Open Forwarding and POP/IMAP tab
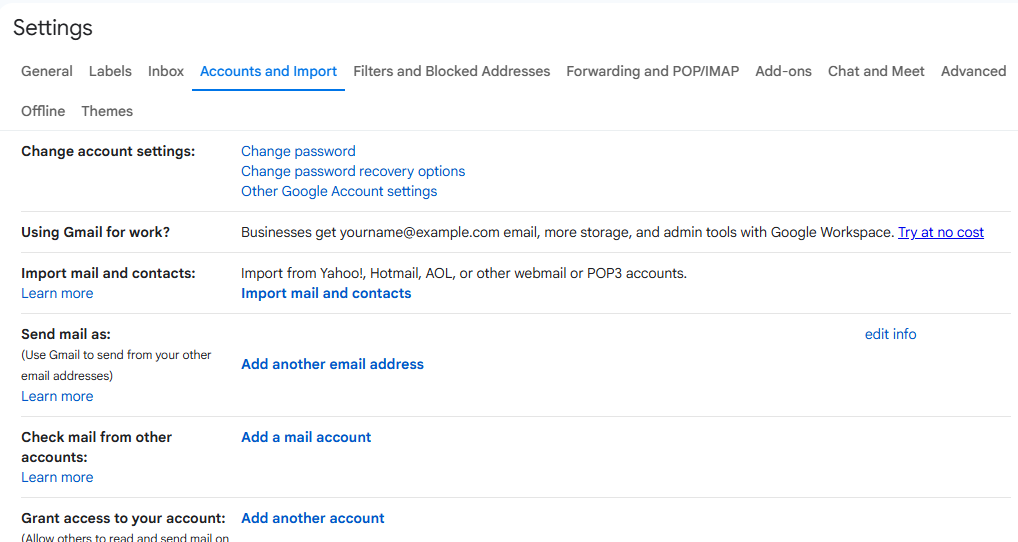Image resolution: width=1018 pixels, height=542 pixels. pos(652,71)
